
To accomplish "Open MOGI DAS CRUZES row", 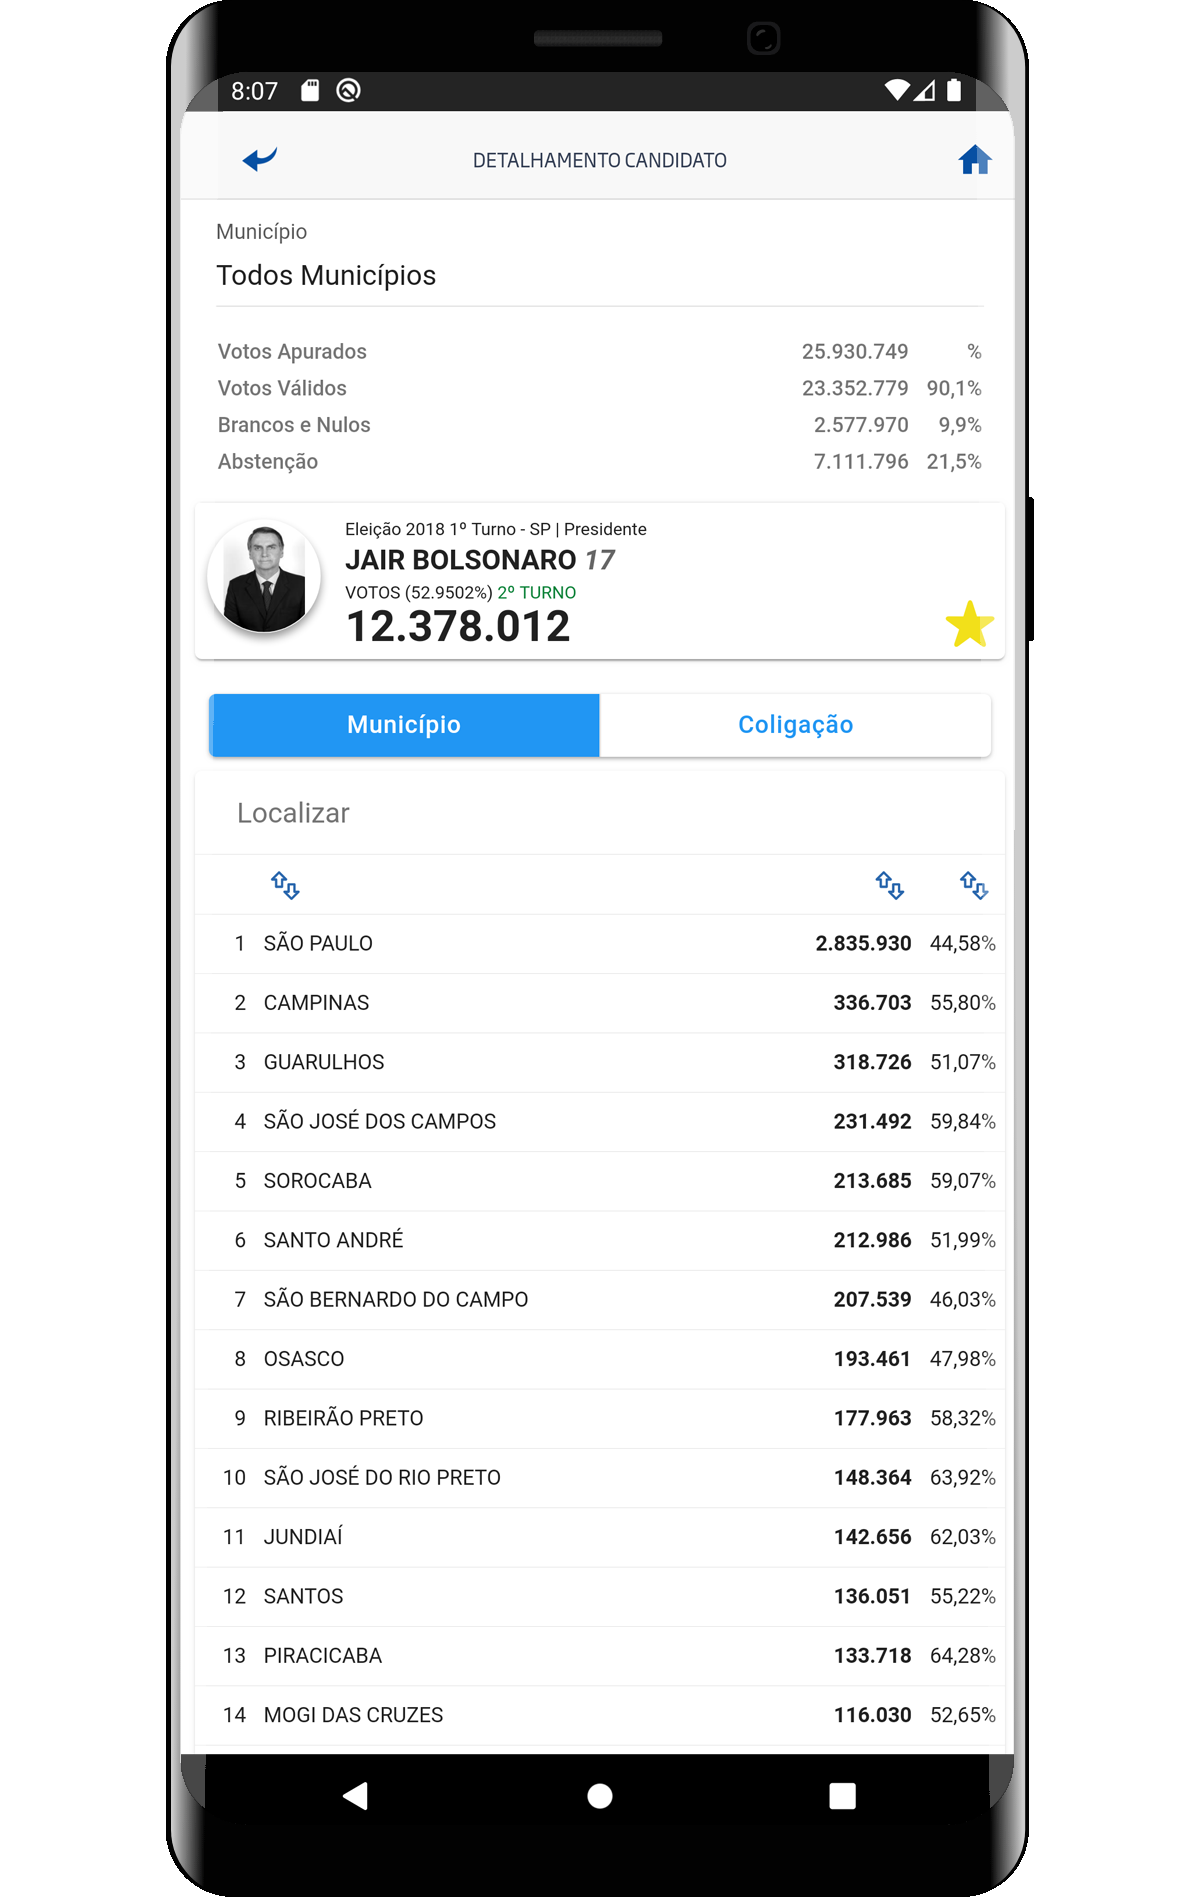I will 598,1715.
